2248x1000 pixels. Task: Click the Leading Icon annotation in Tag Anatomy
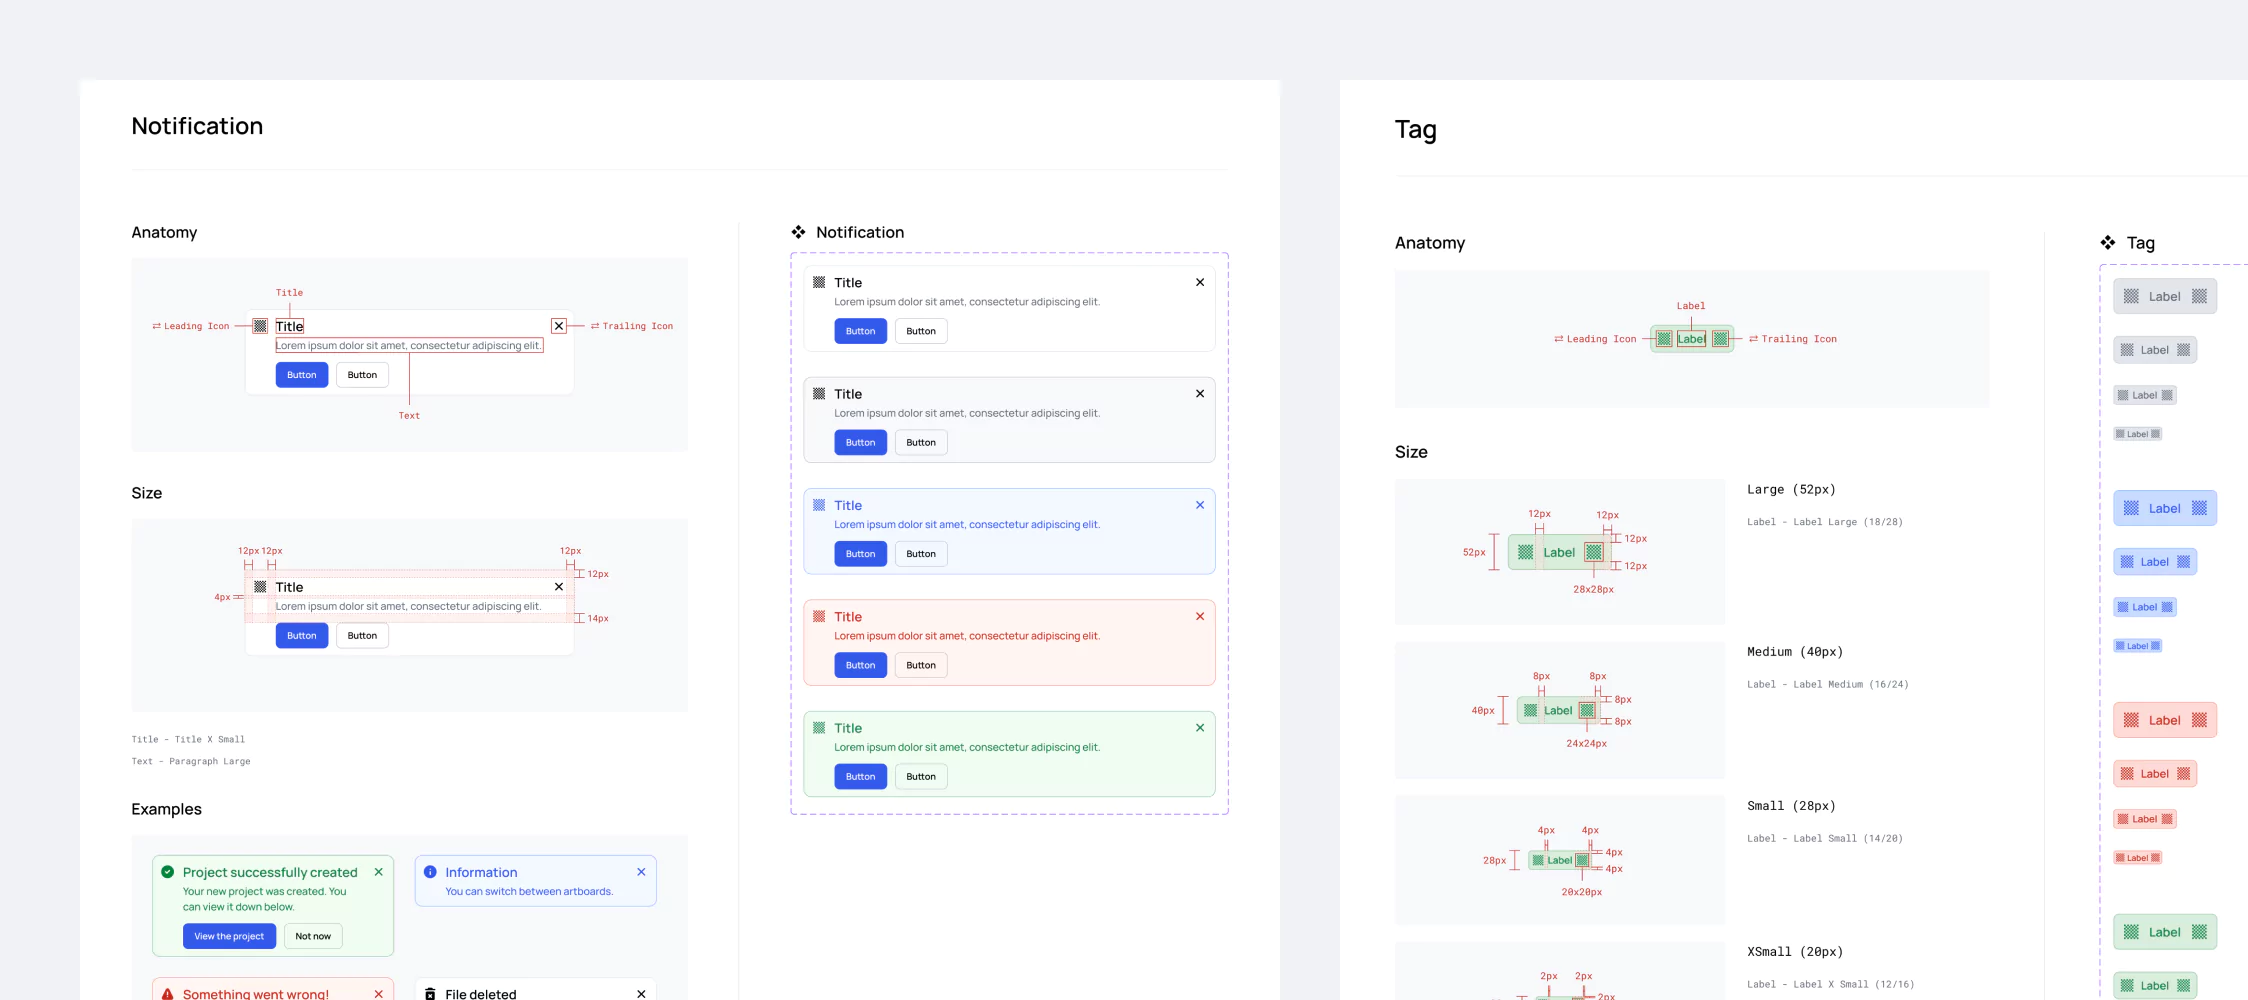coord(1595,339)
